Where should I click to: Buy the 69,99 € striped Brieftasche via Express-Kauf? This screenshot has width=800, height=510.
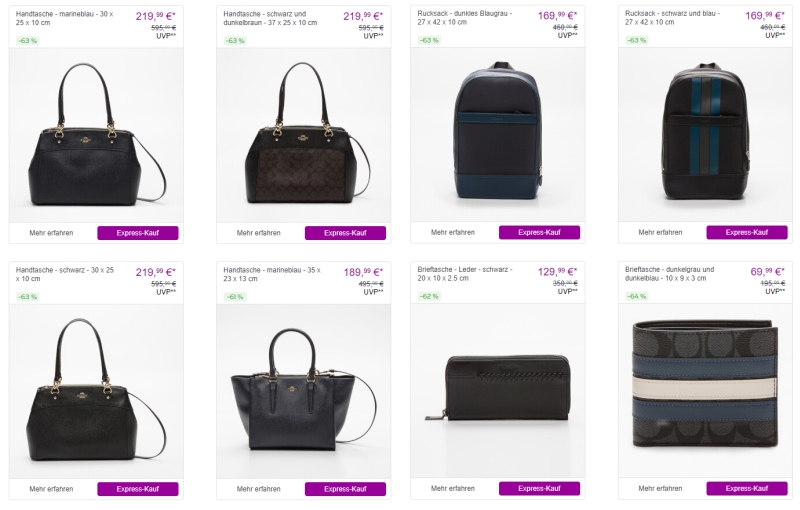tap(746, 489)
